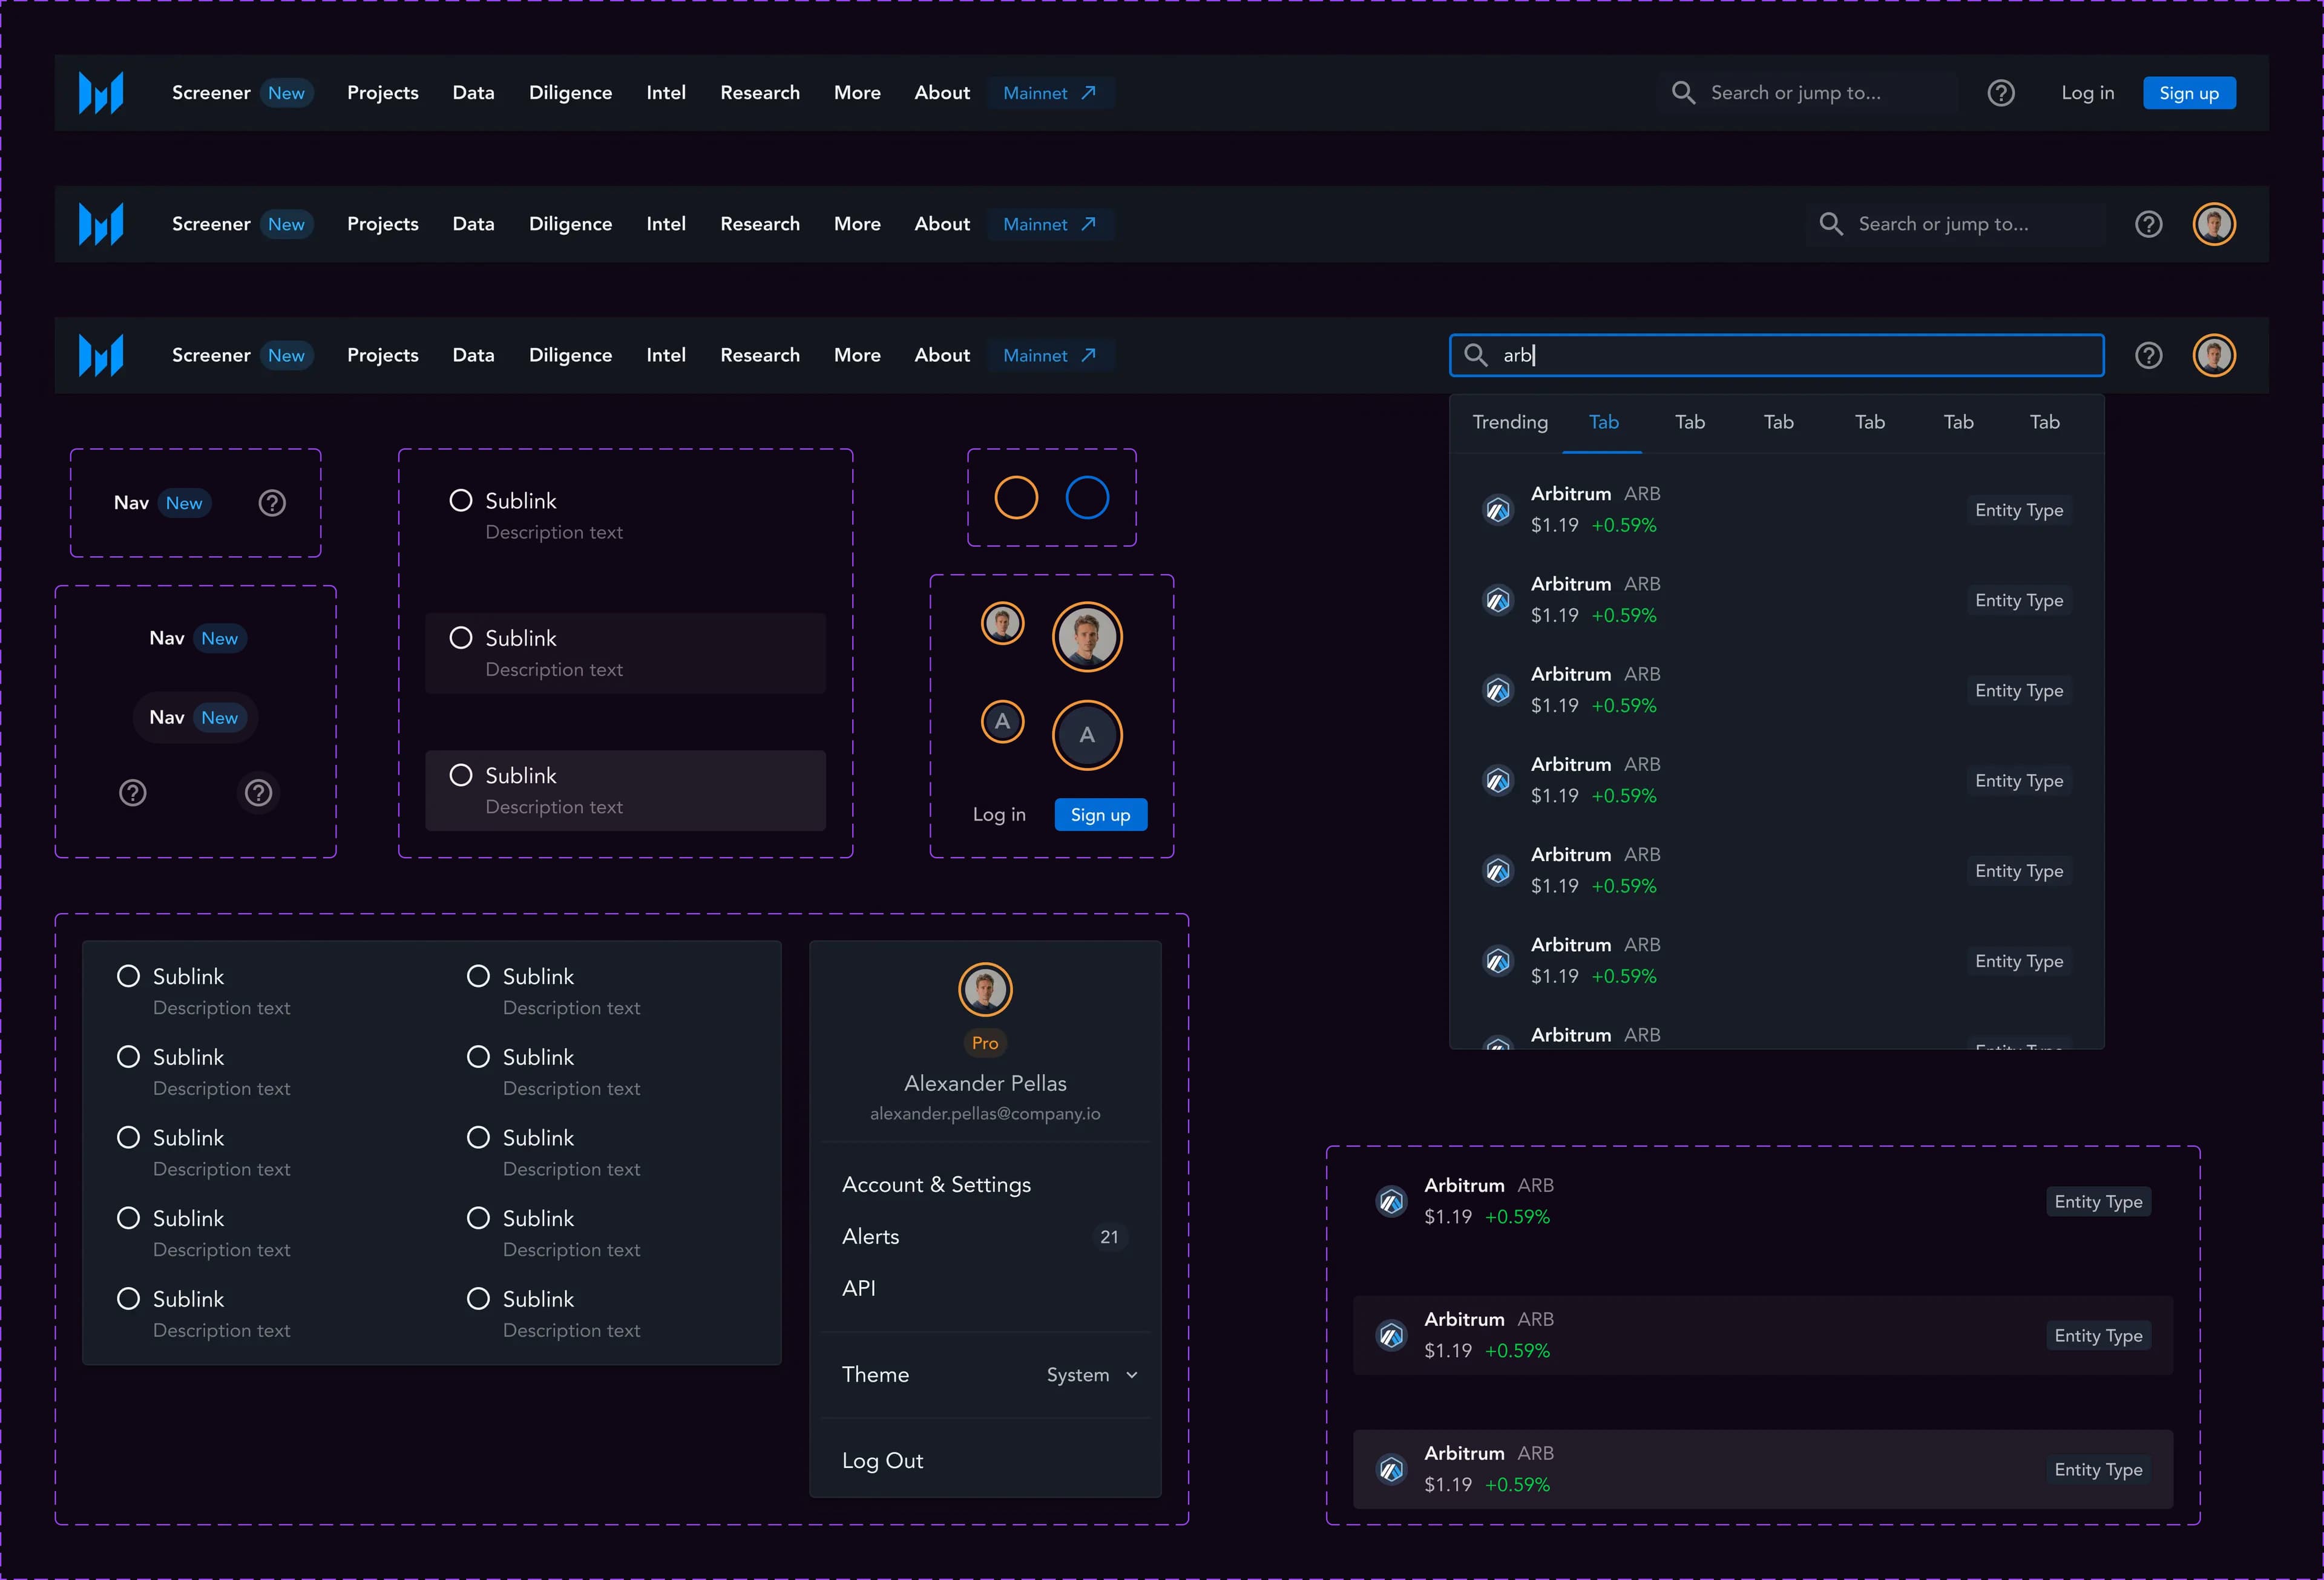Click the help icon beside the standalone Nav New item
The image size is (2324, 1580).
click(x=272, y=503)
